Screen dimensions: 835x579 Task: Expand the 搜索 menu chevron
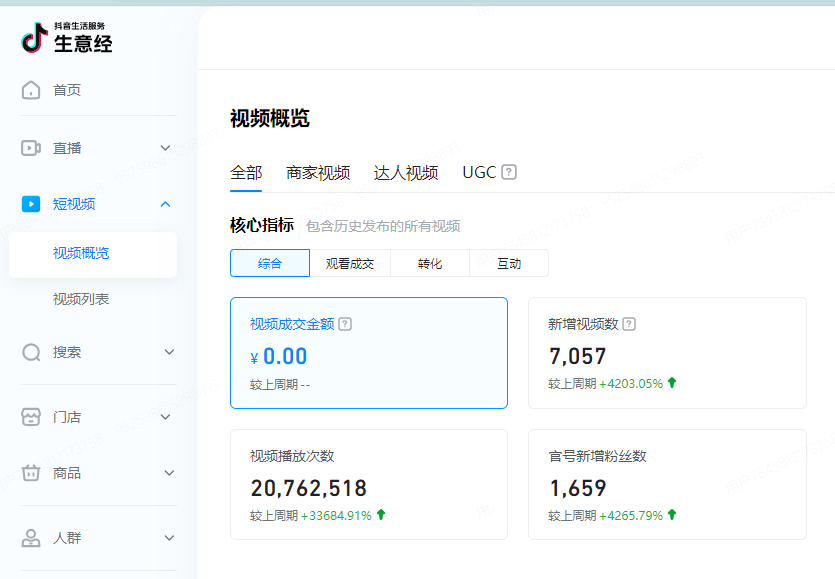tap(168, 352)
